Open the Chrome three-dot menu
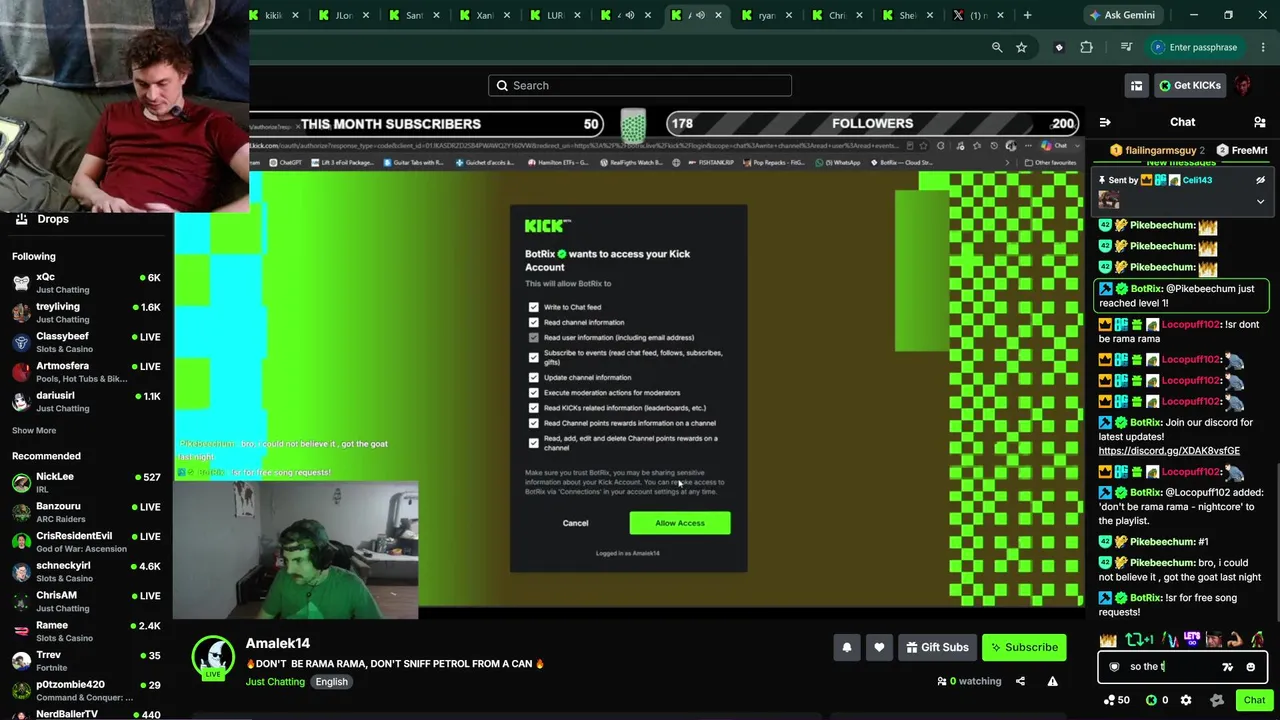This screenshot has width=1280, height=720. [1264, 47]
